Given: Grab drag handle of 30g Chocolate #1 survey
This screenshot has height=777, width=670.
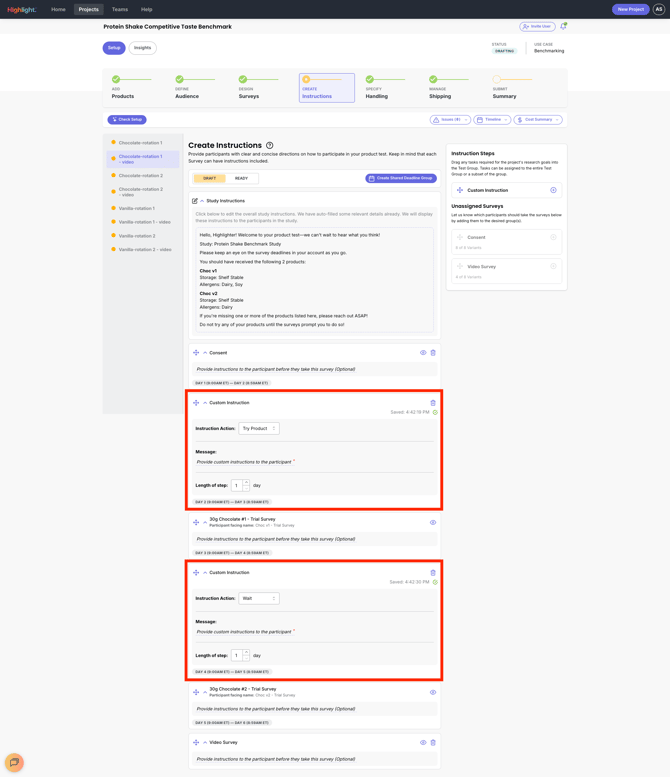Looking at the screenshot, I should (196, 522).
